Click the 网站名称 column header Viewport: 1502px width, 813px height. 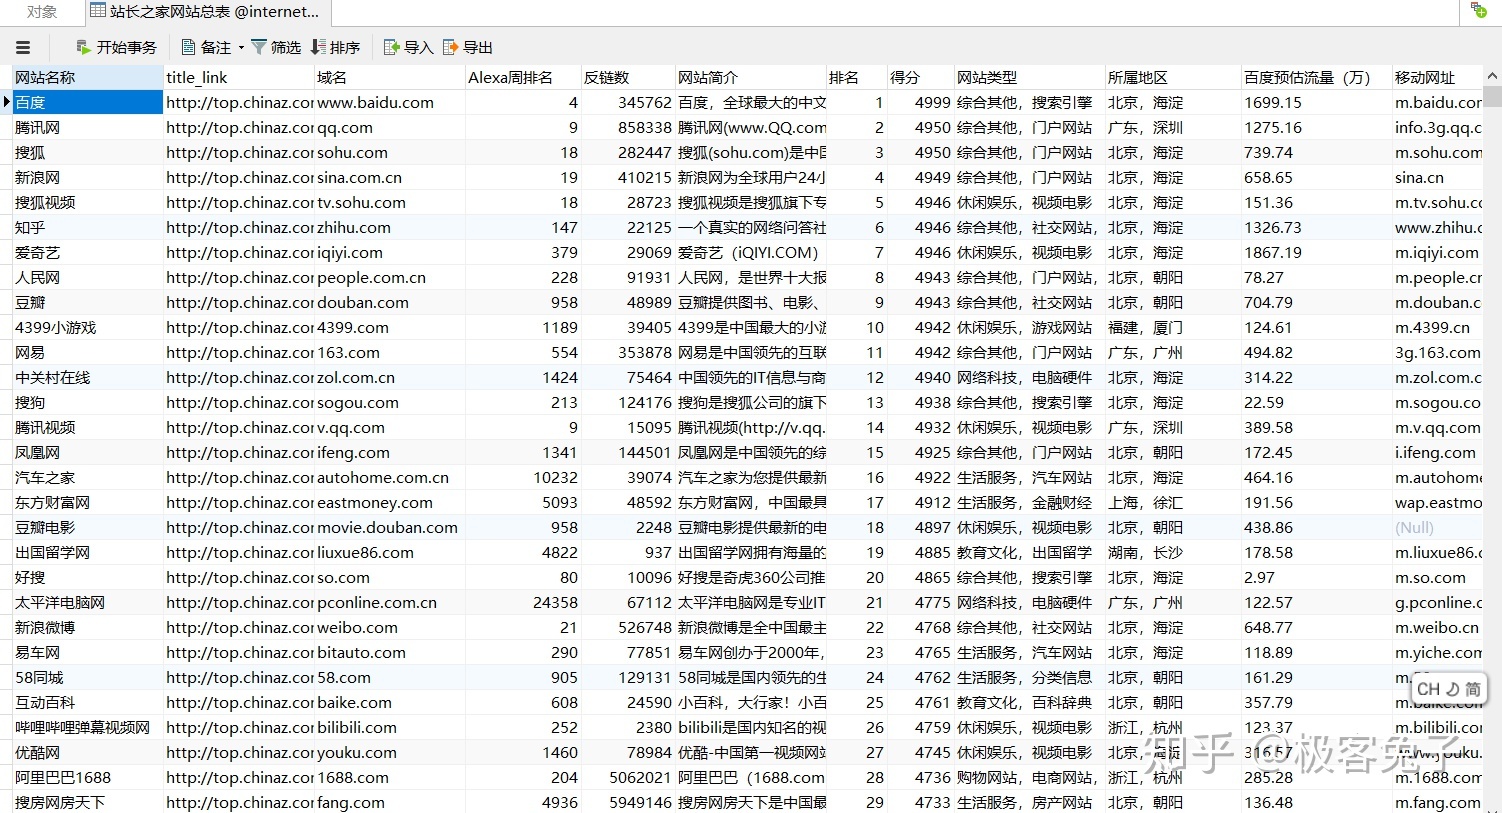pos(87,77)
